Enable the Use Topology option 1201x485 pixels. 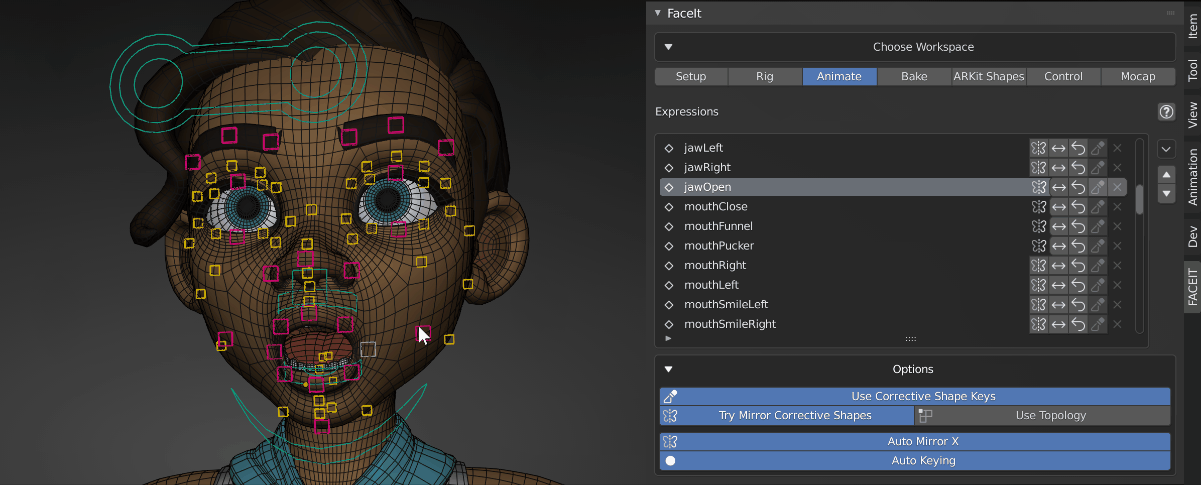click(x=1042, y=415)
